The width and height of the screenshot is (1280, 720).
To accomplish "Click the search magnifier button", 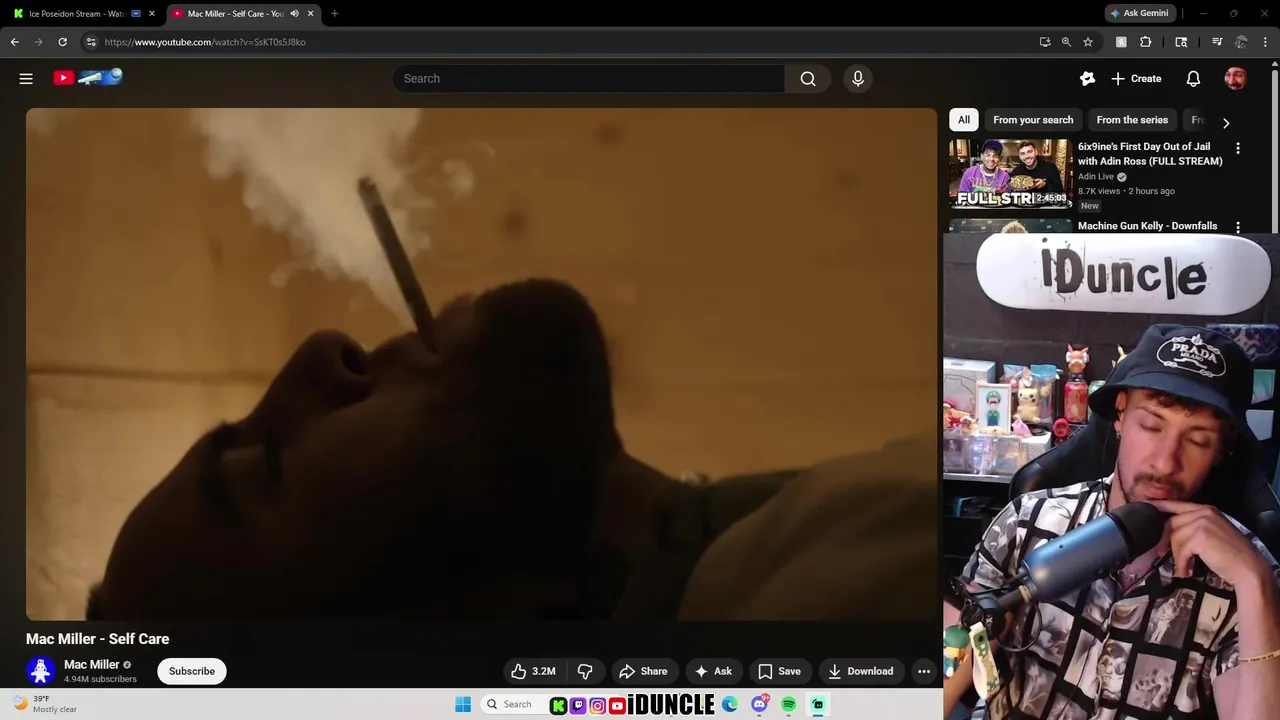I will point(808,78).
